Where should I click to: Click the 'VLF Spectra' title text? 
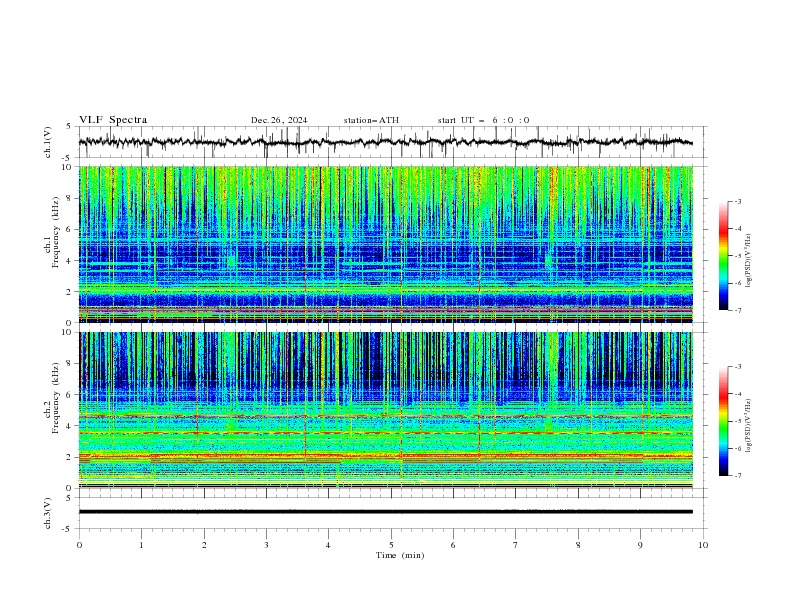pyautogui.click(x=113, y=120)
